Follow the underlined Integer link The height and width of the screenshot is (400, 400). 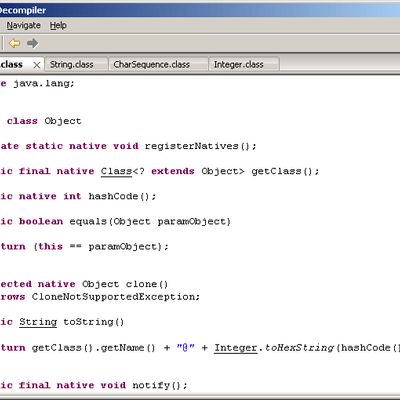pos(235,348)
